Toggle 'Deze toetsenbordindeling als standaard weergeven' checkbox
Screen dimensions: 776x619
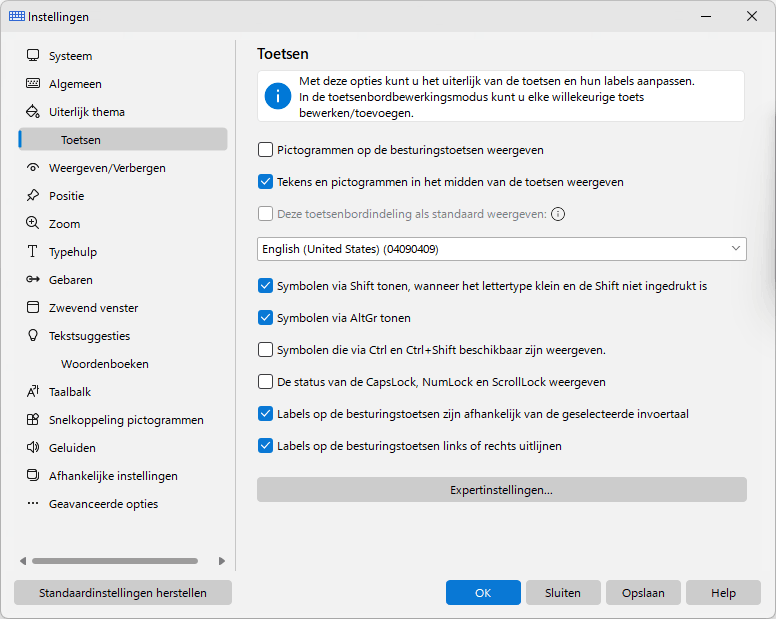265,214
